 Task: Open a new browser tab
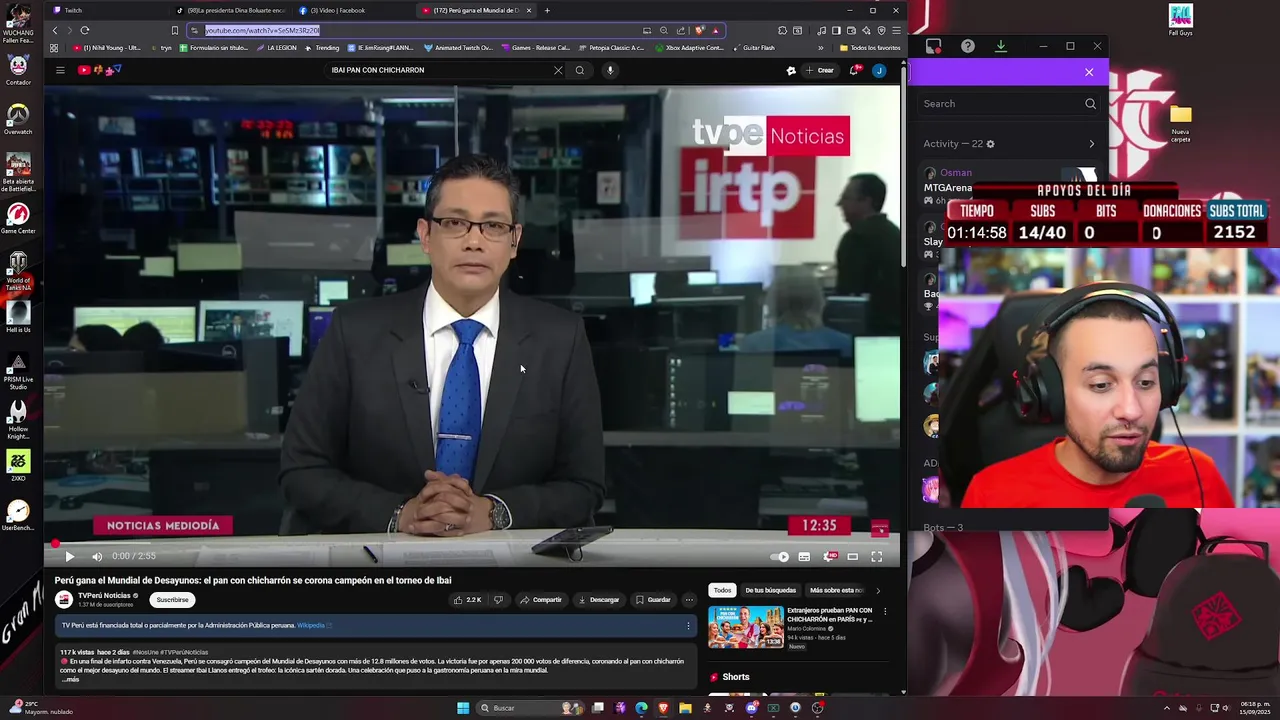click(547, 10)
